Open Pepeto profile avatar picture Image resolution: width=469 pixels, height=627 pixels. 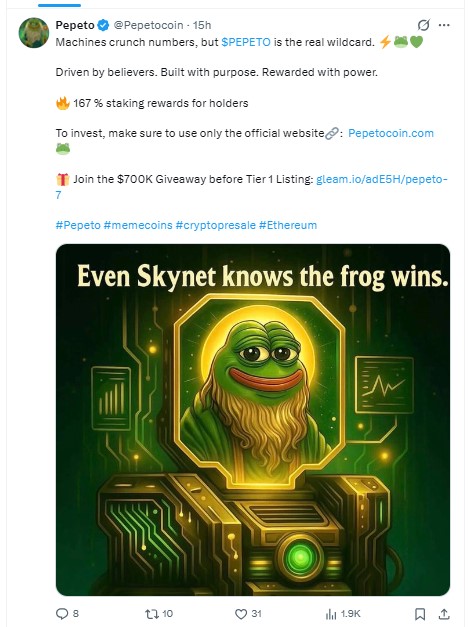(x=34, y=33)
